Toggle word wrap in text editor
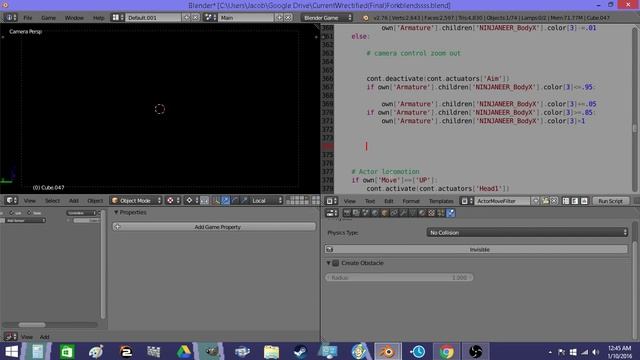 click(575, 201)
